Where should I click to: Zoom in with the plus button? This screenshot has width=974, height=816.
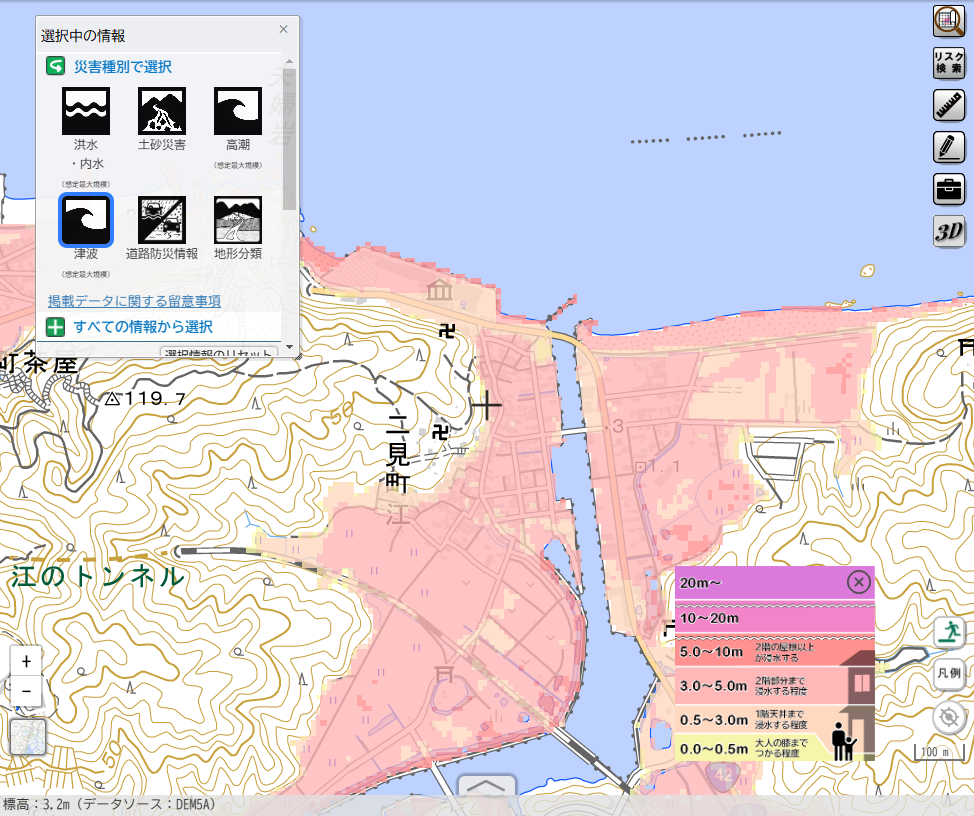(x=26, y=661)
